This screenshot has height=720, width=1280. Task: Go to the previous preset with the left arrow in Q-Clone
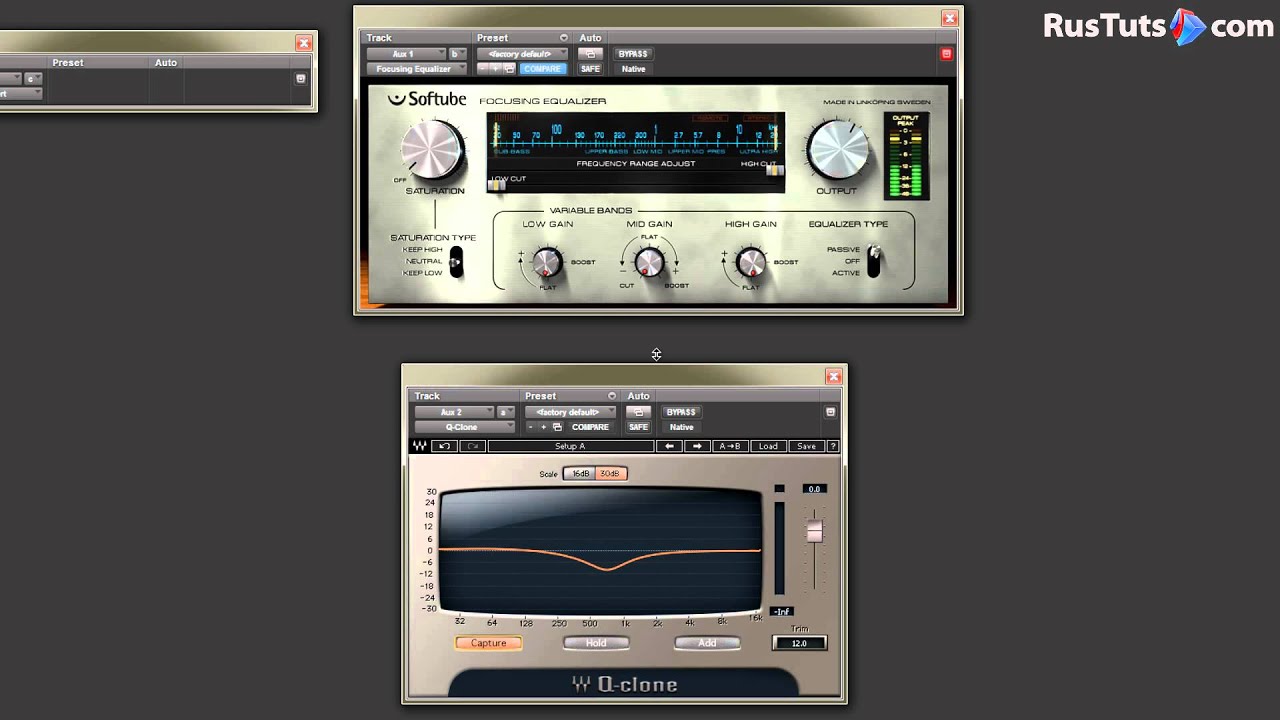(669, 446)
